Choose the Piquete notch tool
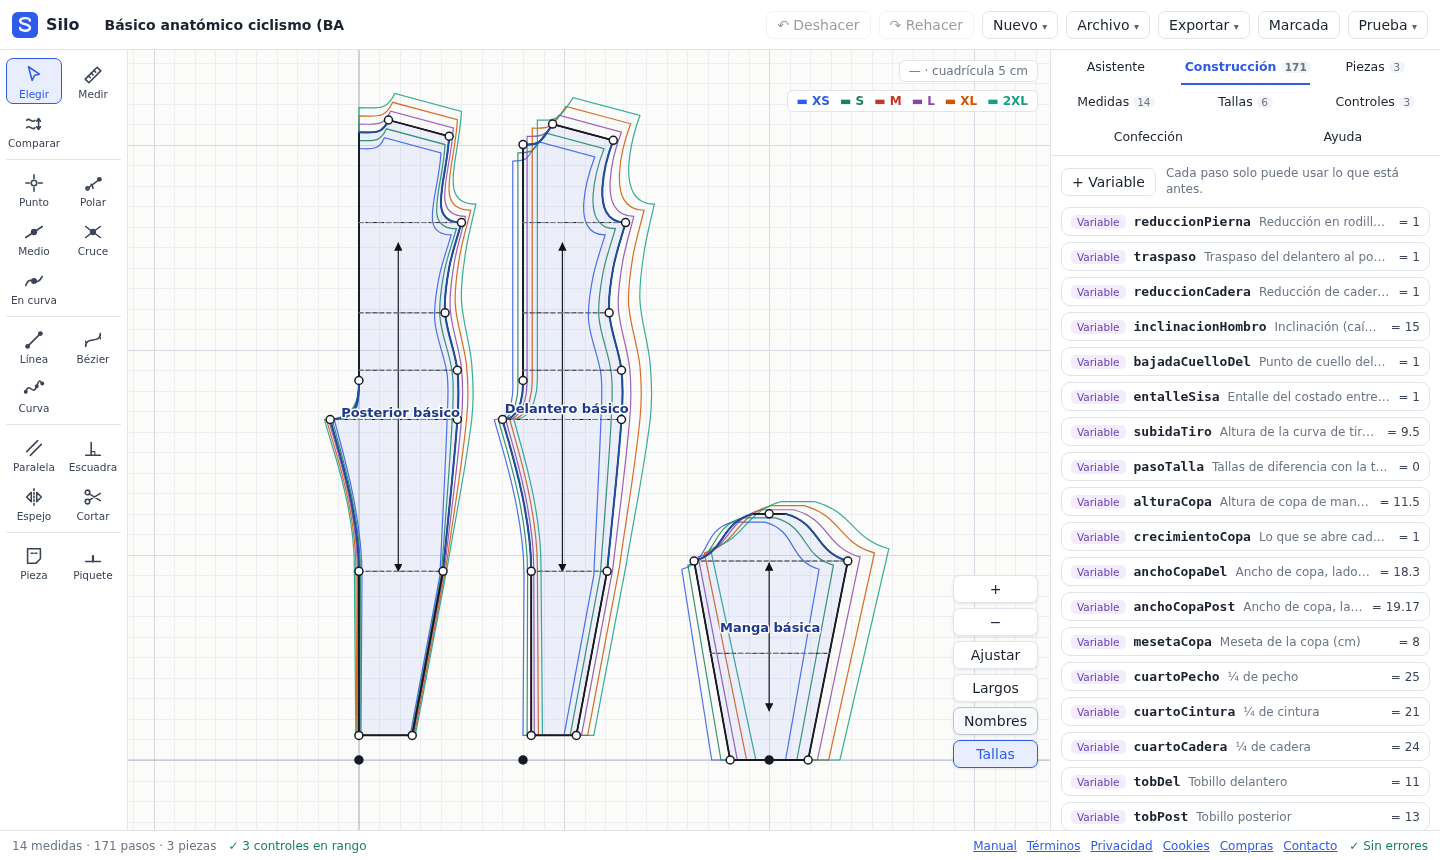The height and width of the screenshot is (860, 1440). click(x=93, y=562)
